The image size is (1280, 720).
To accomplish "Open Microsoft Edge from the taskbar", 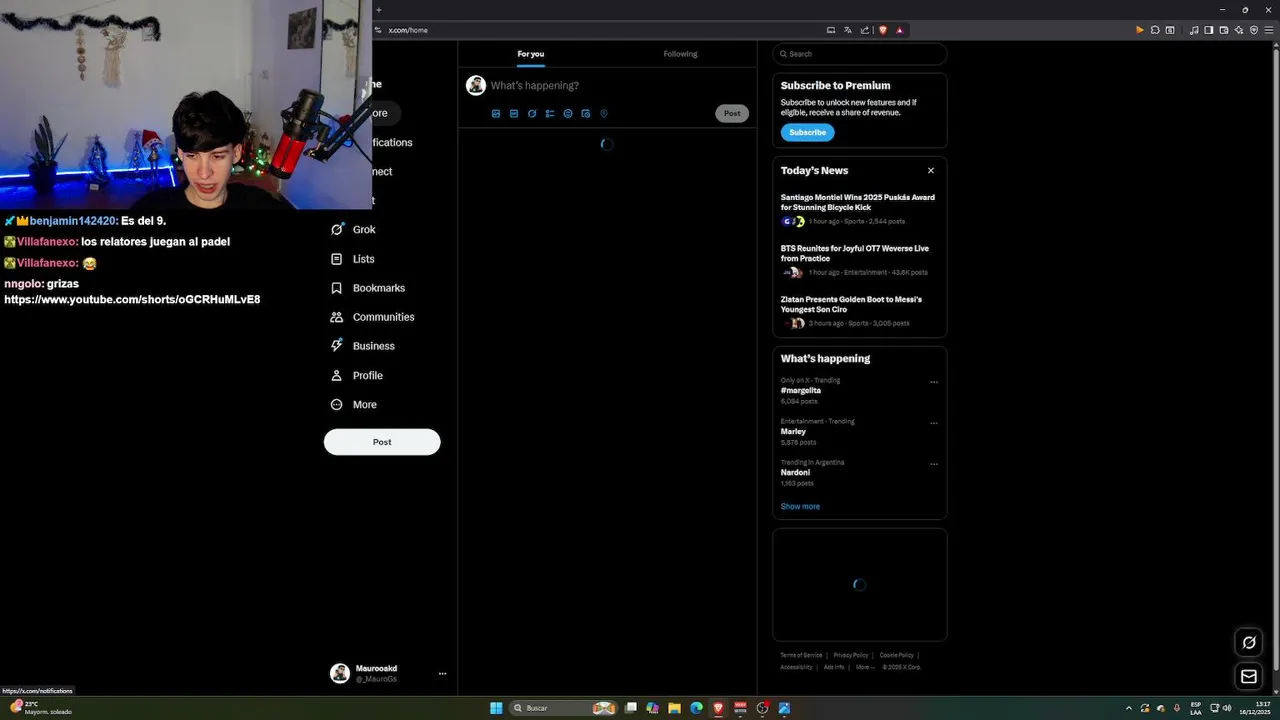I will [x=697, y=708].
